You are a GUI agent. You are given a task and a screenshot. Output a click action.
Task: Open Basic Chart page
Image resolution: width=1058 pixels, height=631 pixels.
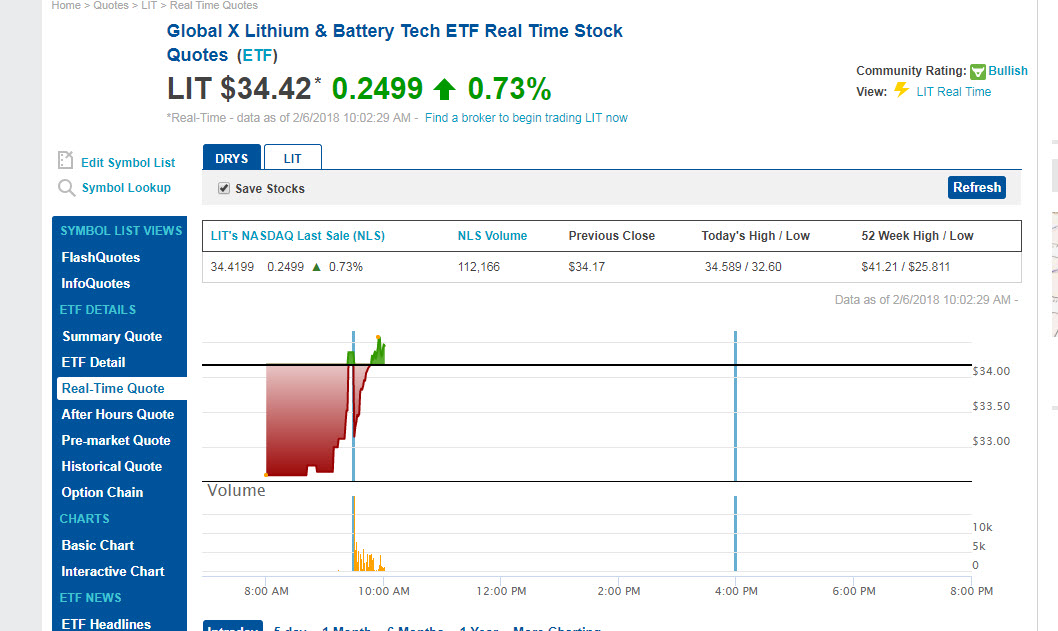[x=98, y=545]
